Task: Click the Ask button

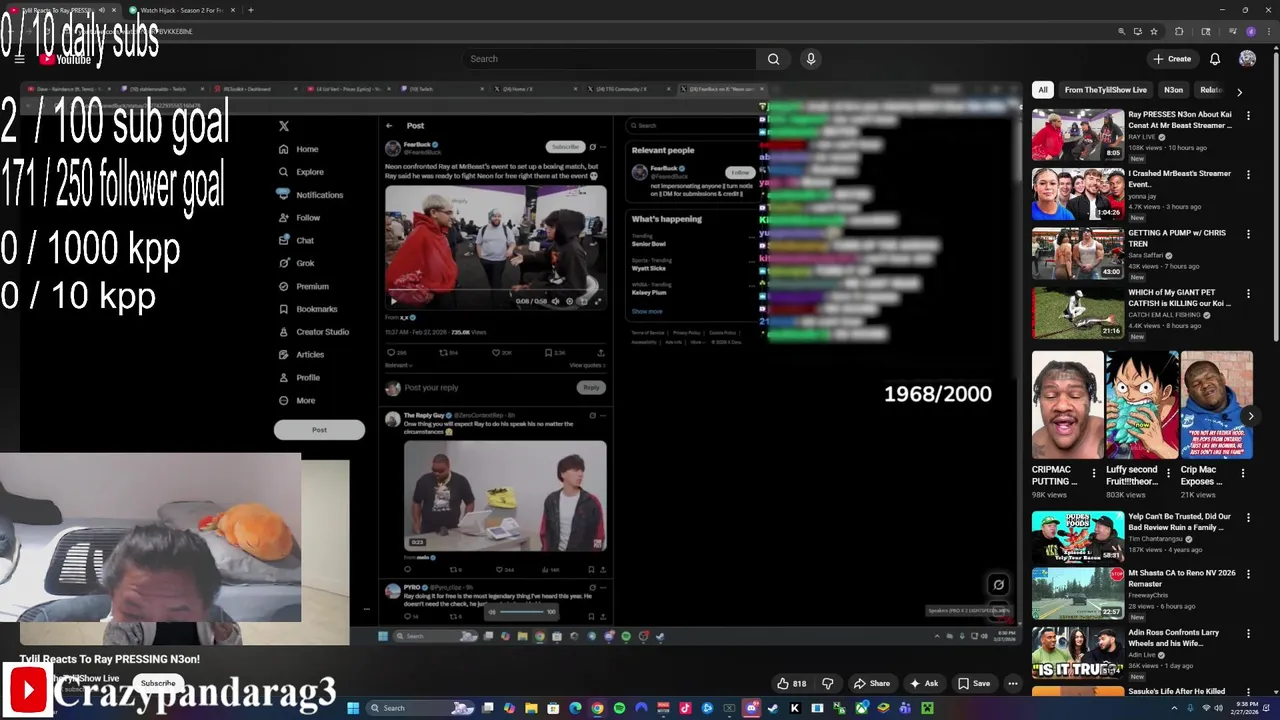Action: pyautogui.click(x=923, y=683)
